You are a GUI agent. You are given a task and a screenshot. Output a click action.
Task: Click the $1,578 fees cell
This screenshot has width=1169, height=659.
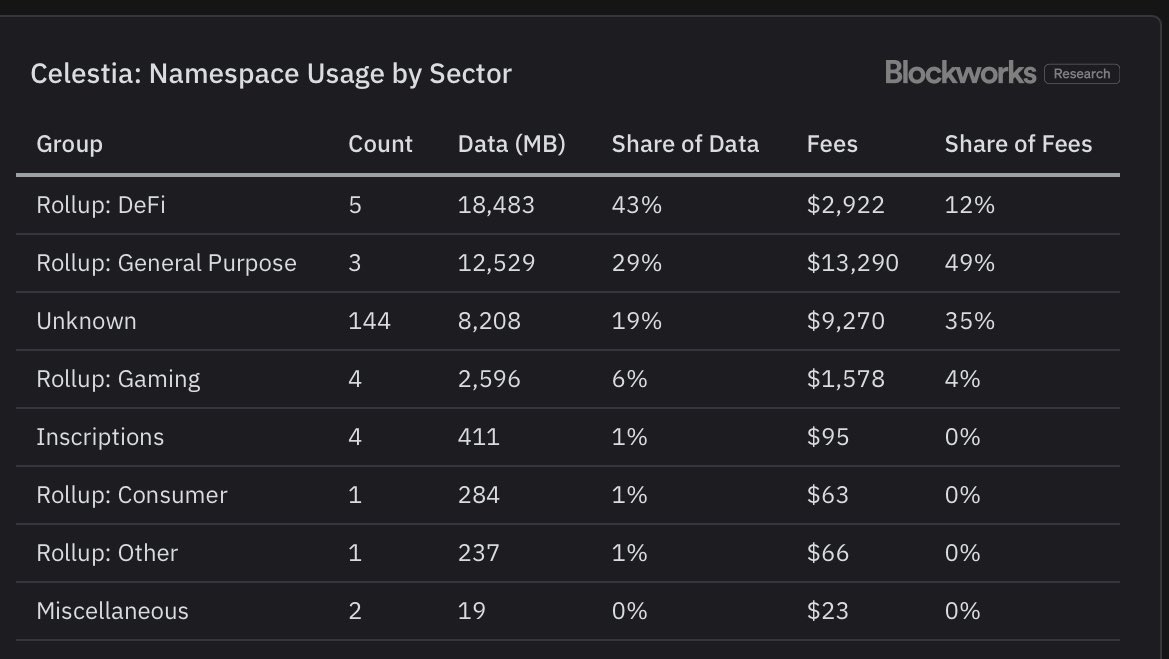click(x=845, y=379)
